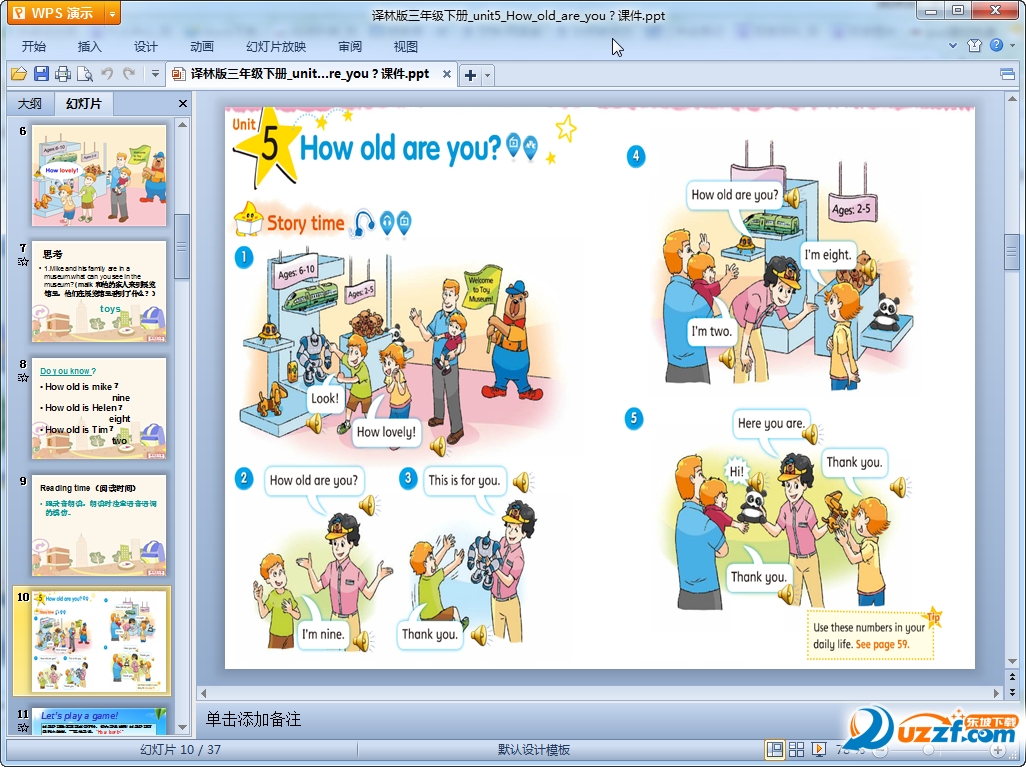Open the skin/clothing icon at top right
Screen dimensions: 1026x767
974,45
